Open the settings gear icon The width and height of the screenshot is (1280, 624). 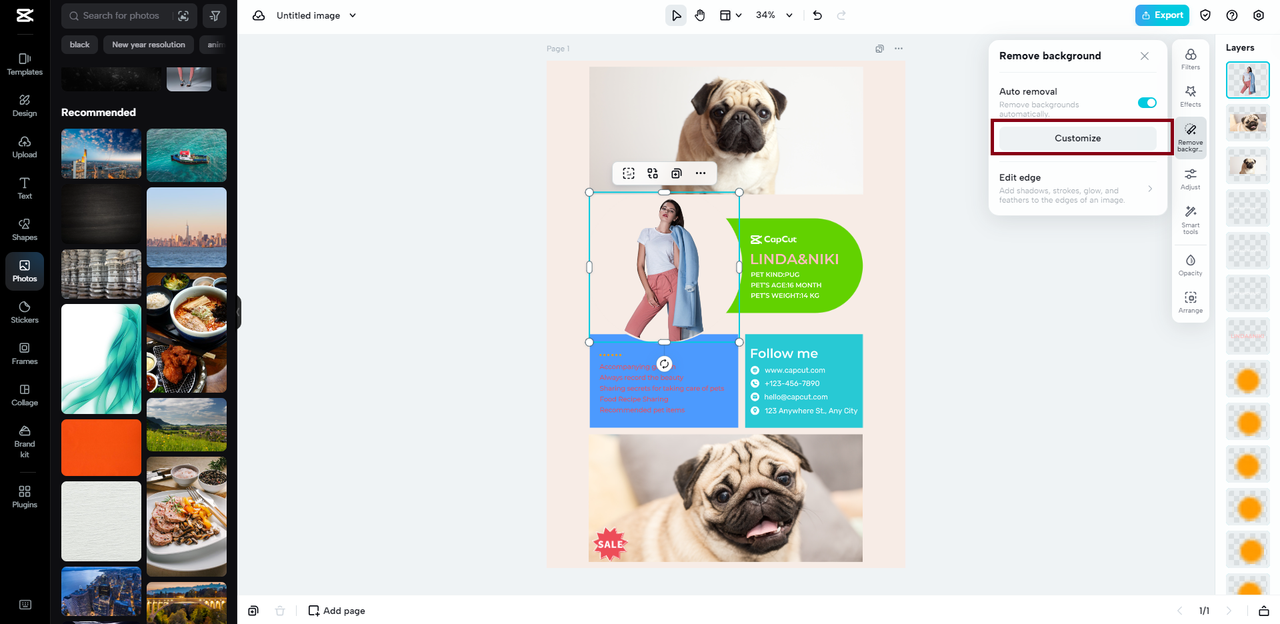(1258, 15)
